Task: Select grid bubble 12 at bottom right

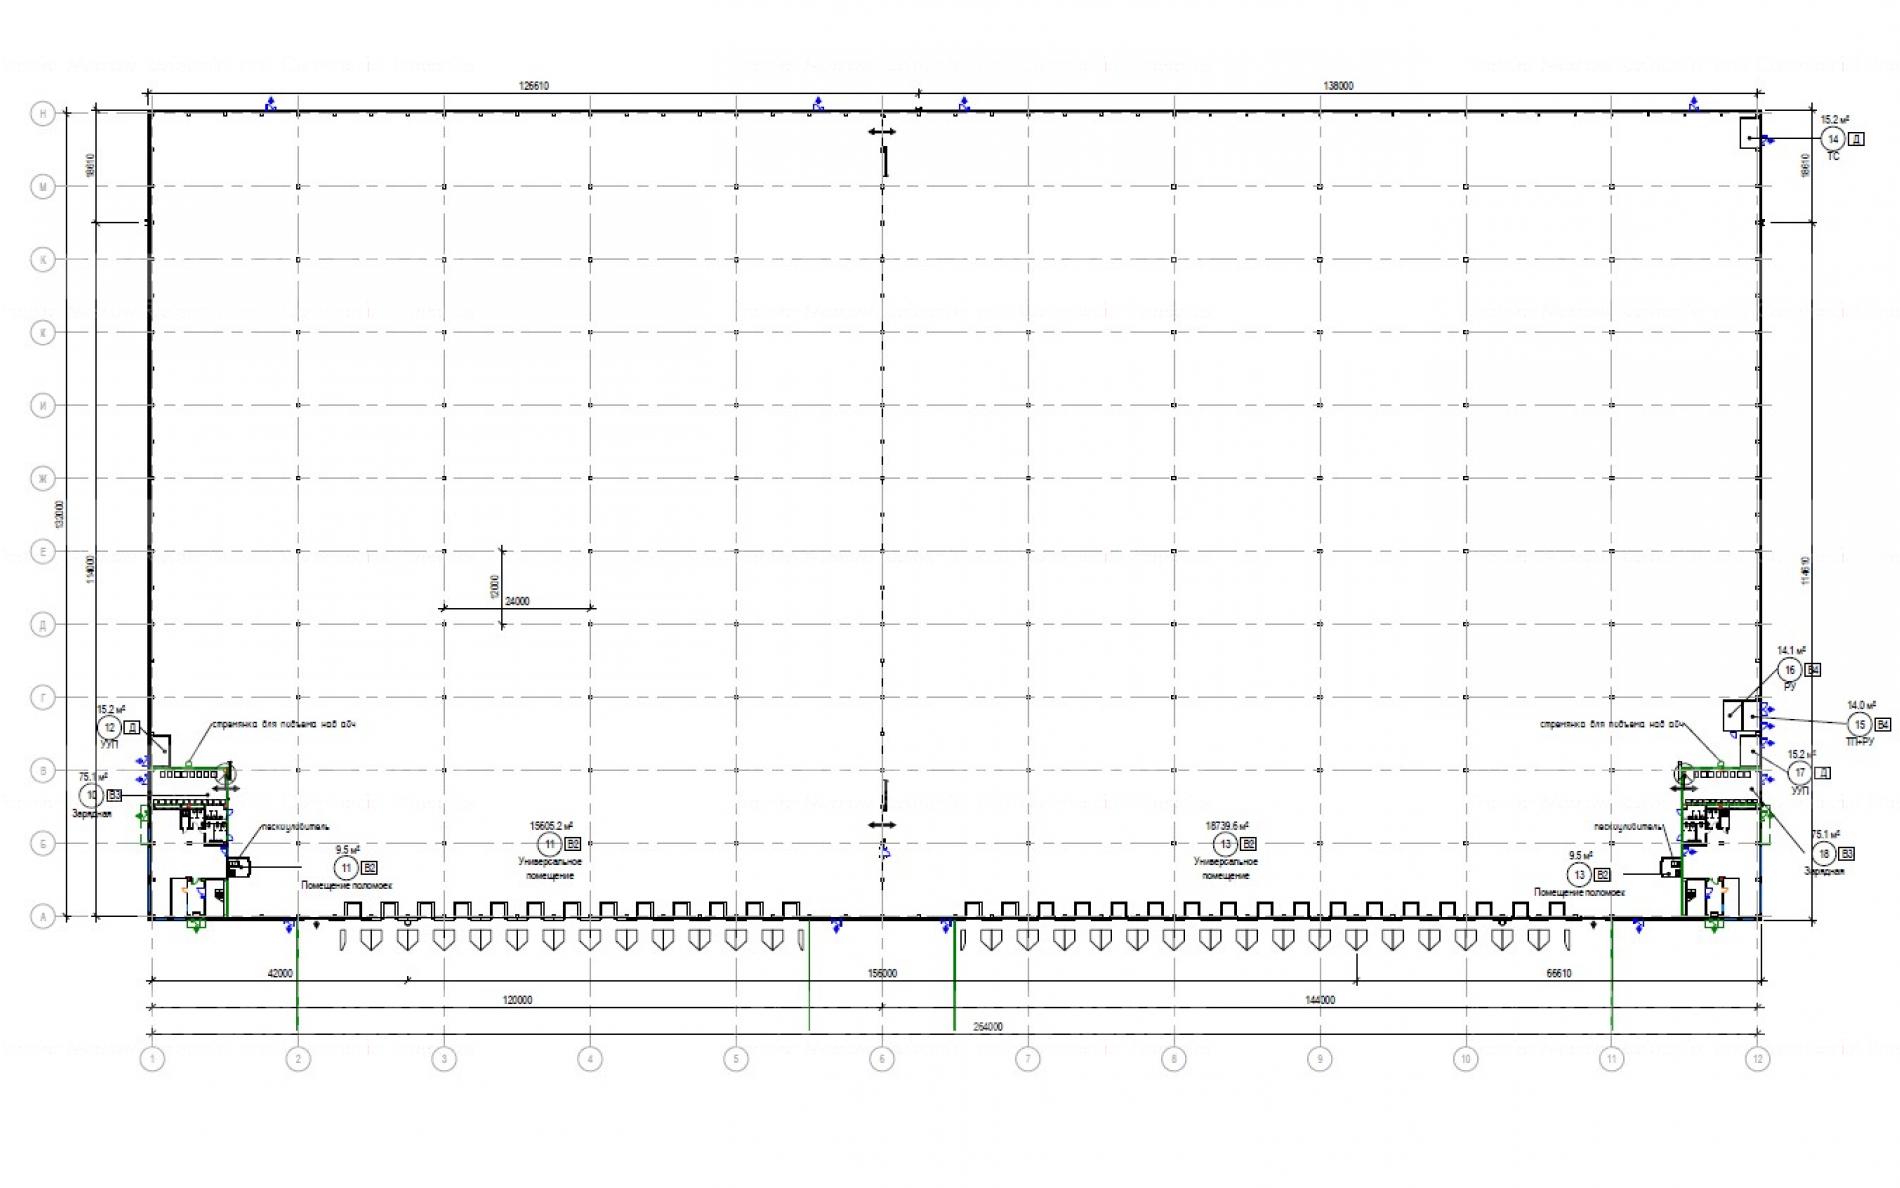Action: 1757,1059
